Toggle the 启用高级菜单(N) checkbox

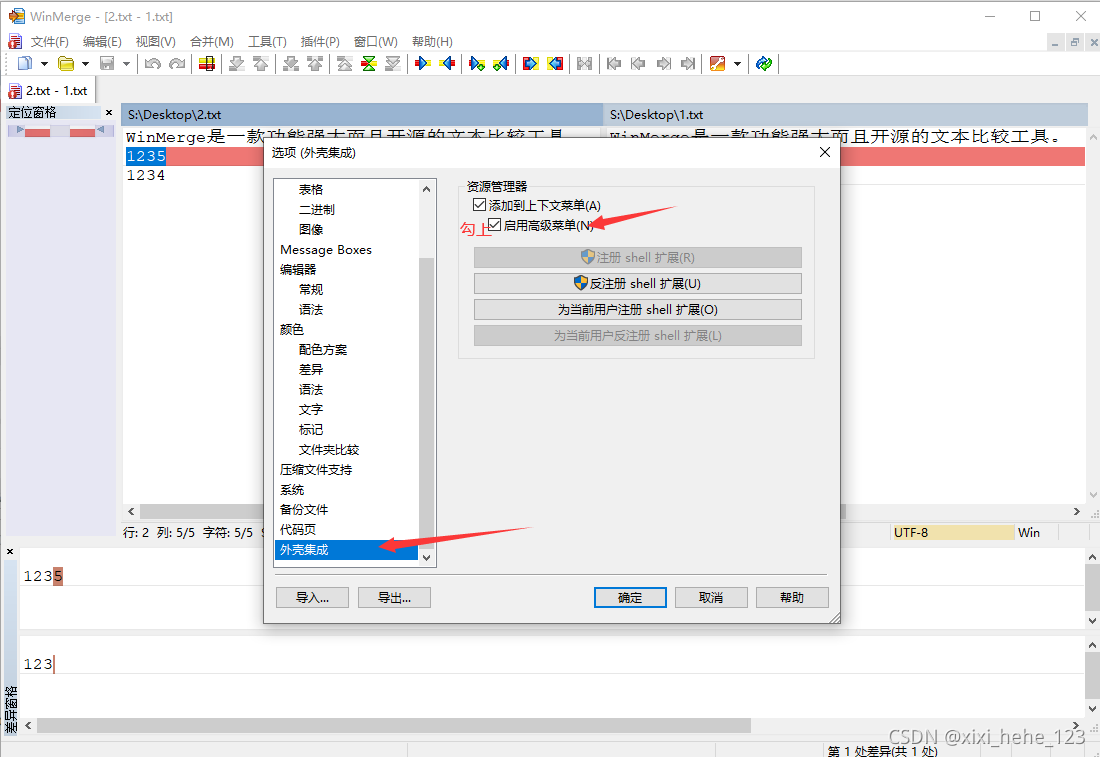495,225
